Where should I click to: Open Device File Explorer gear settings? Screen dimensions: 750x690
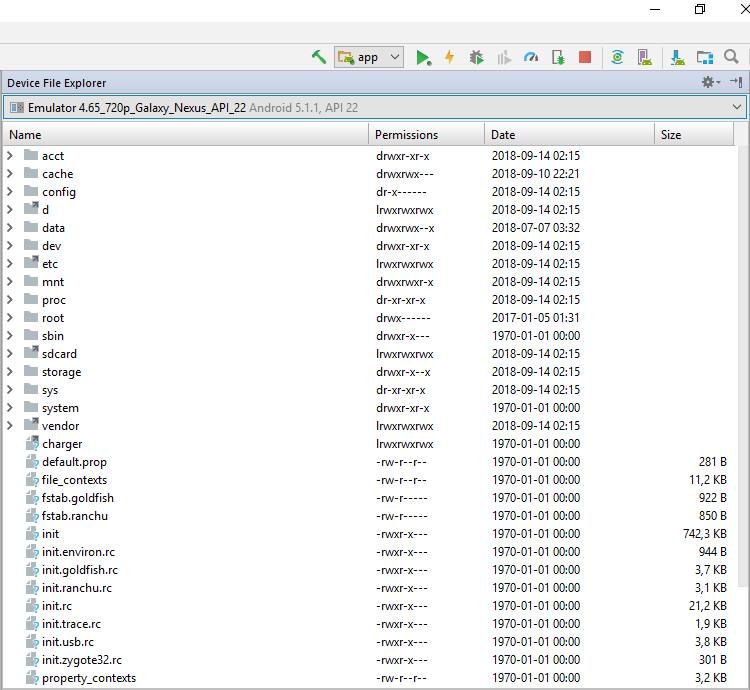[x=710, y=83]
